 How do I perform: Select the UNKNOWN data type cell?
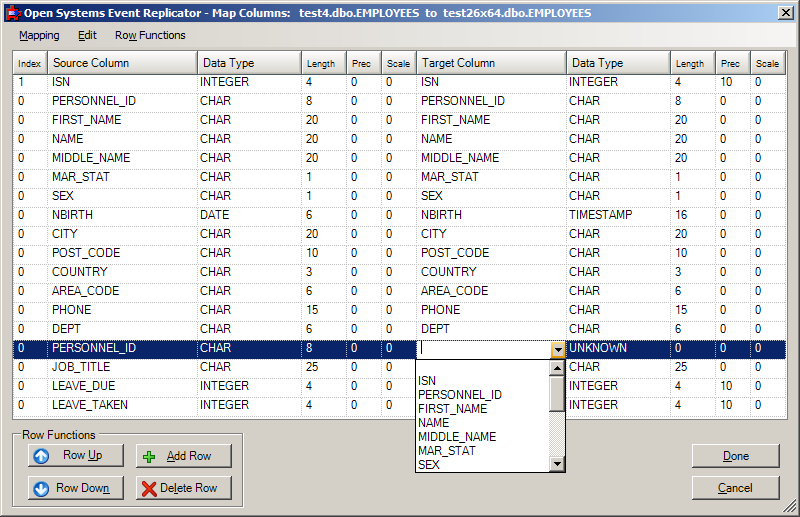(x=618, y=348)
